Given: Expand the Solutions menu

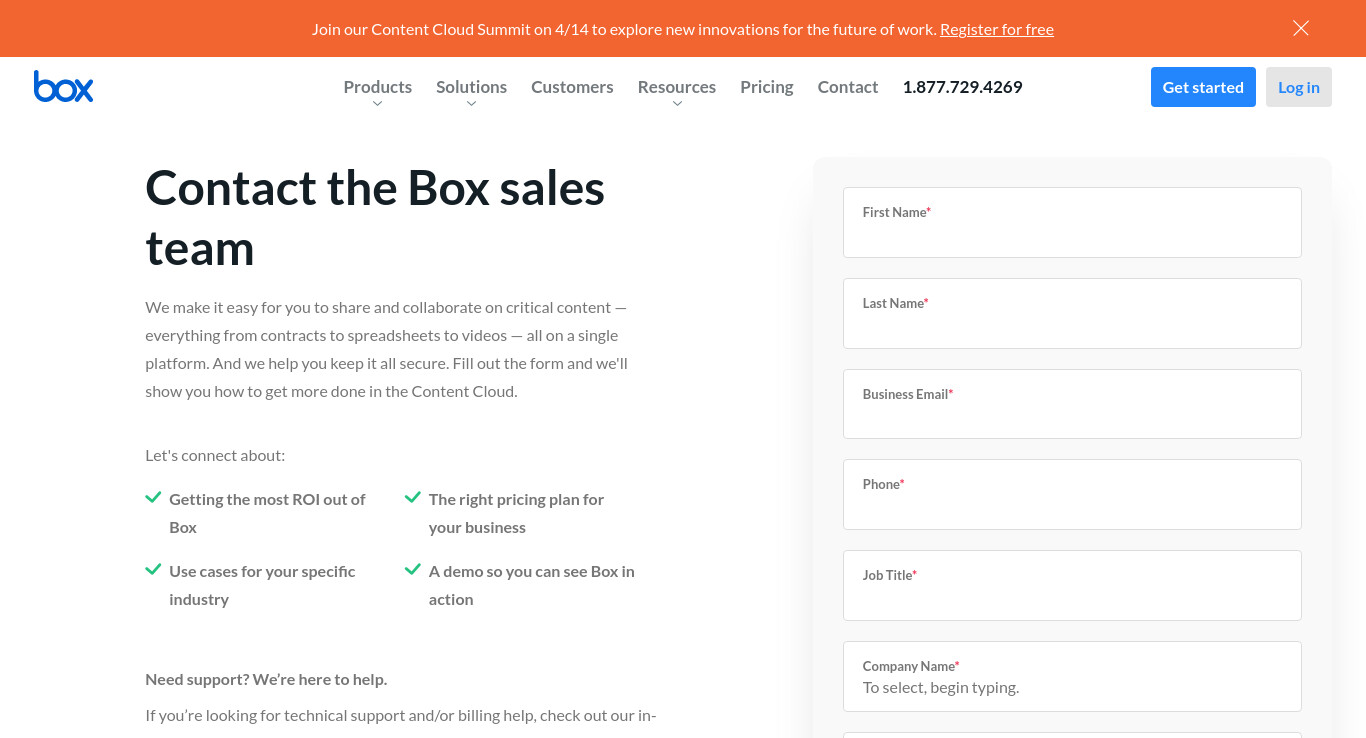Looking at the screenshot, I should 471,87.
